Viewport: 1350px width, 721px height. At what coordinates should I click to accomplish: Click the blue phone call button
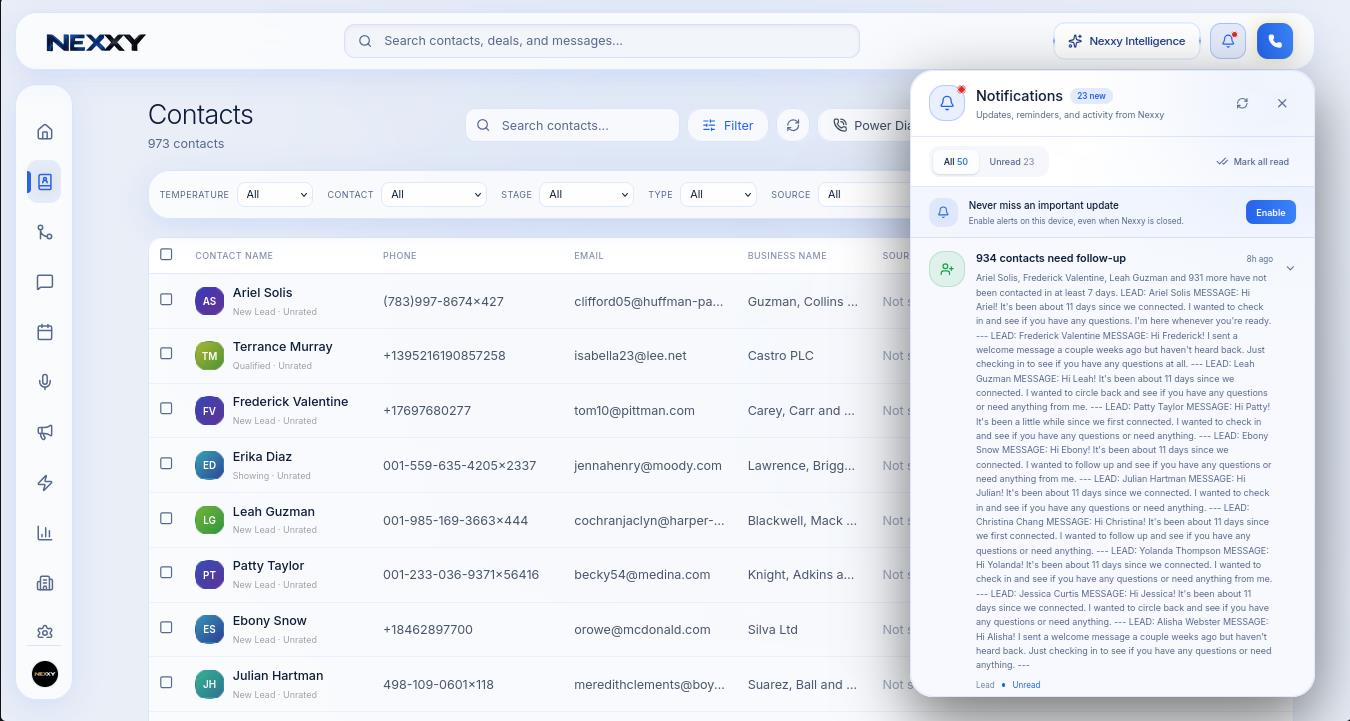tap(1275, 41)
